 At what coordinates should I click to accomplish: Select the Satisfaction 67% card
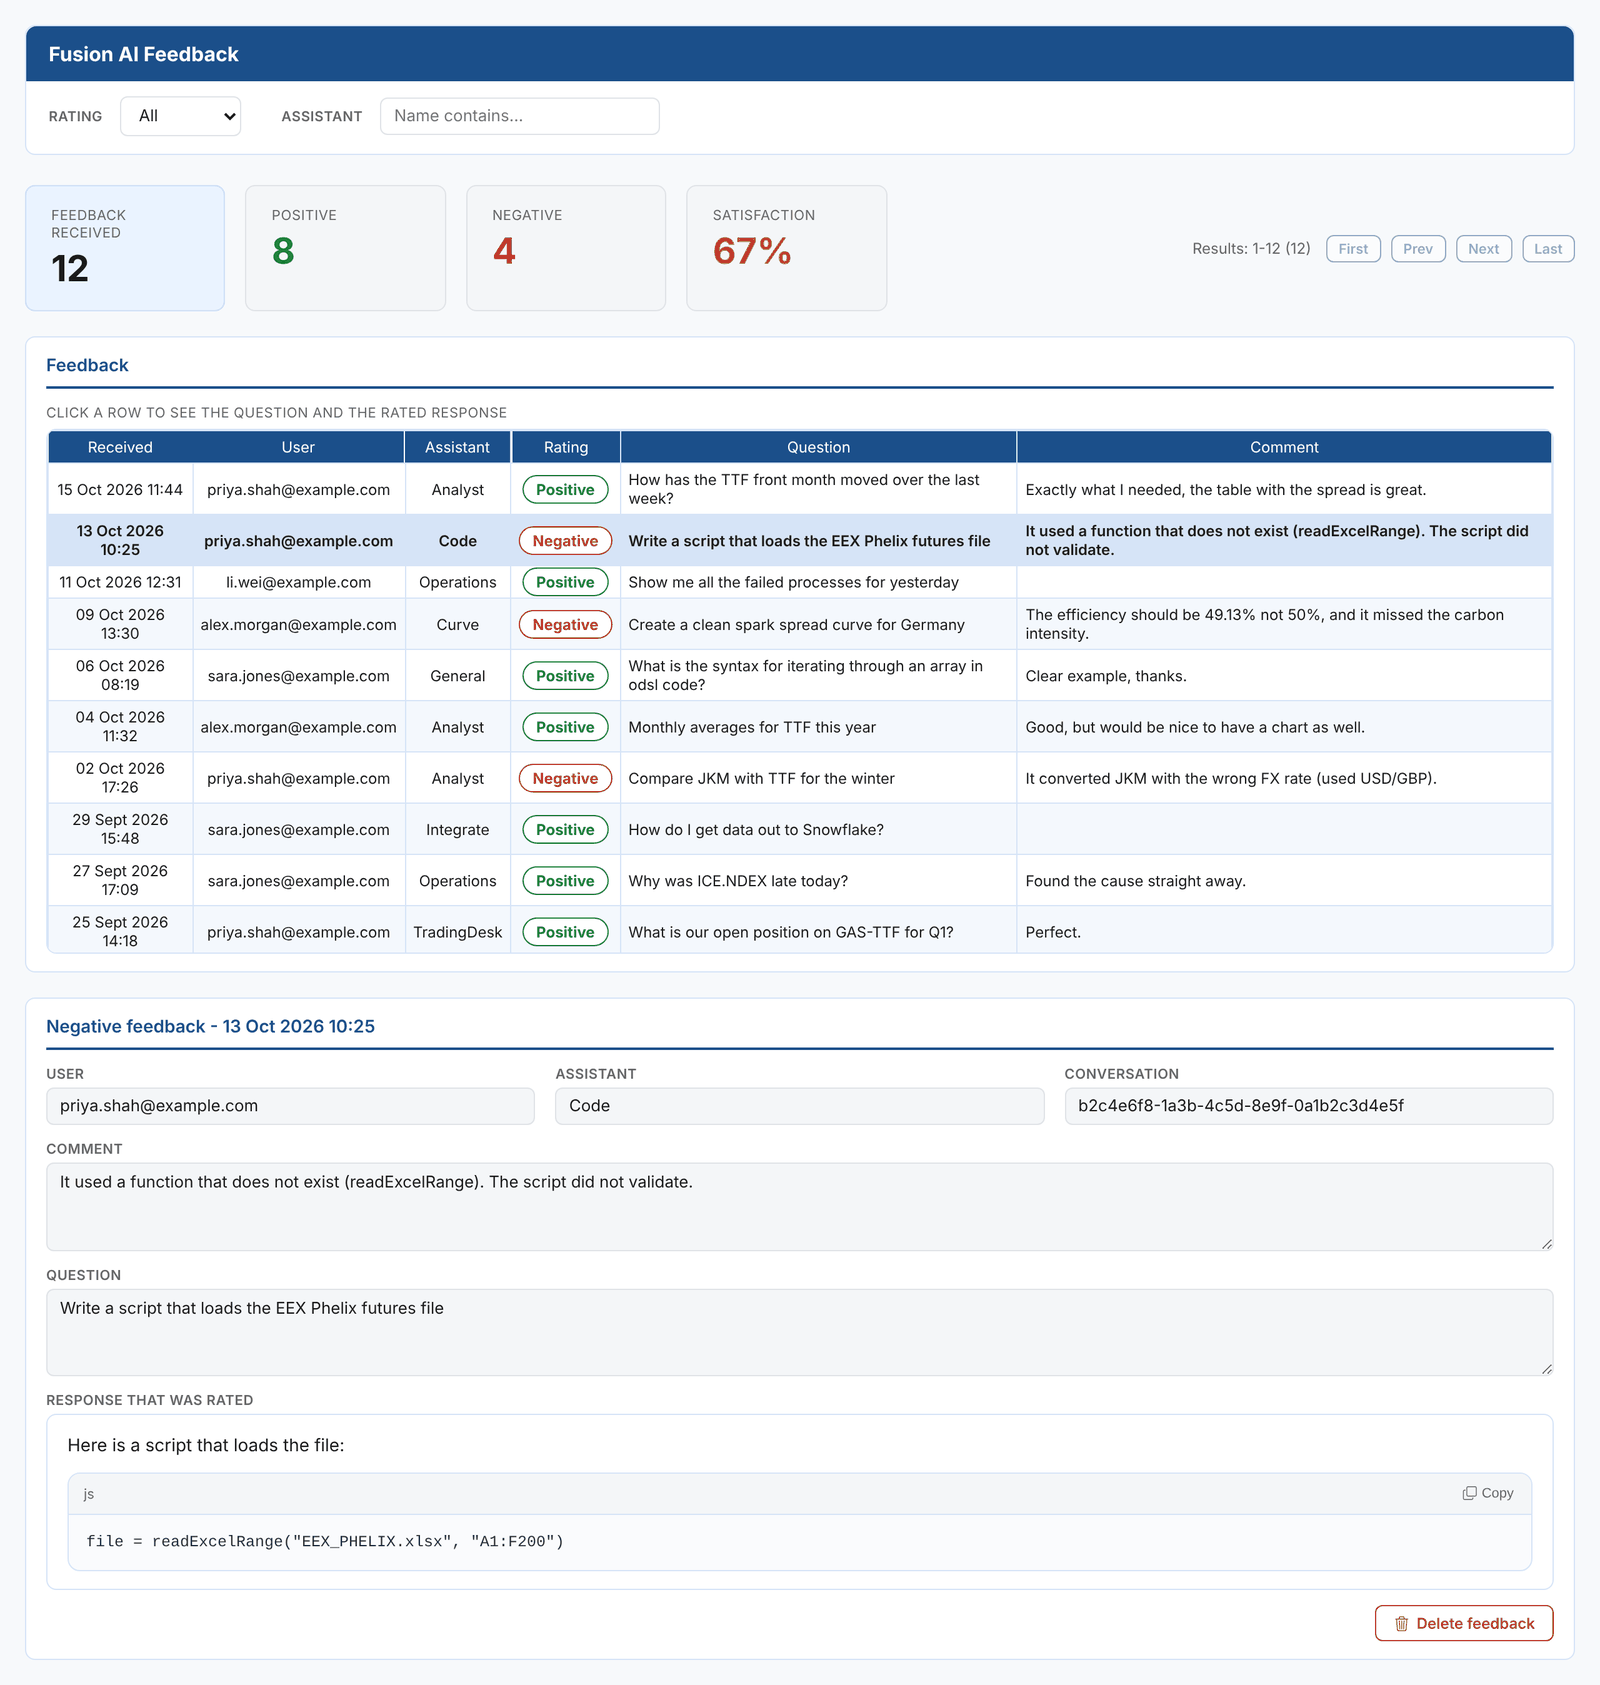786,248
